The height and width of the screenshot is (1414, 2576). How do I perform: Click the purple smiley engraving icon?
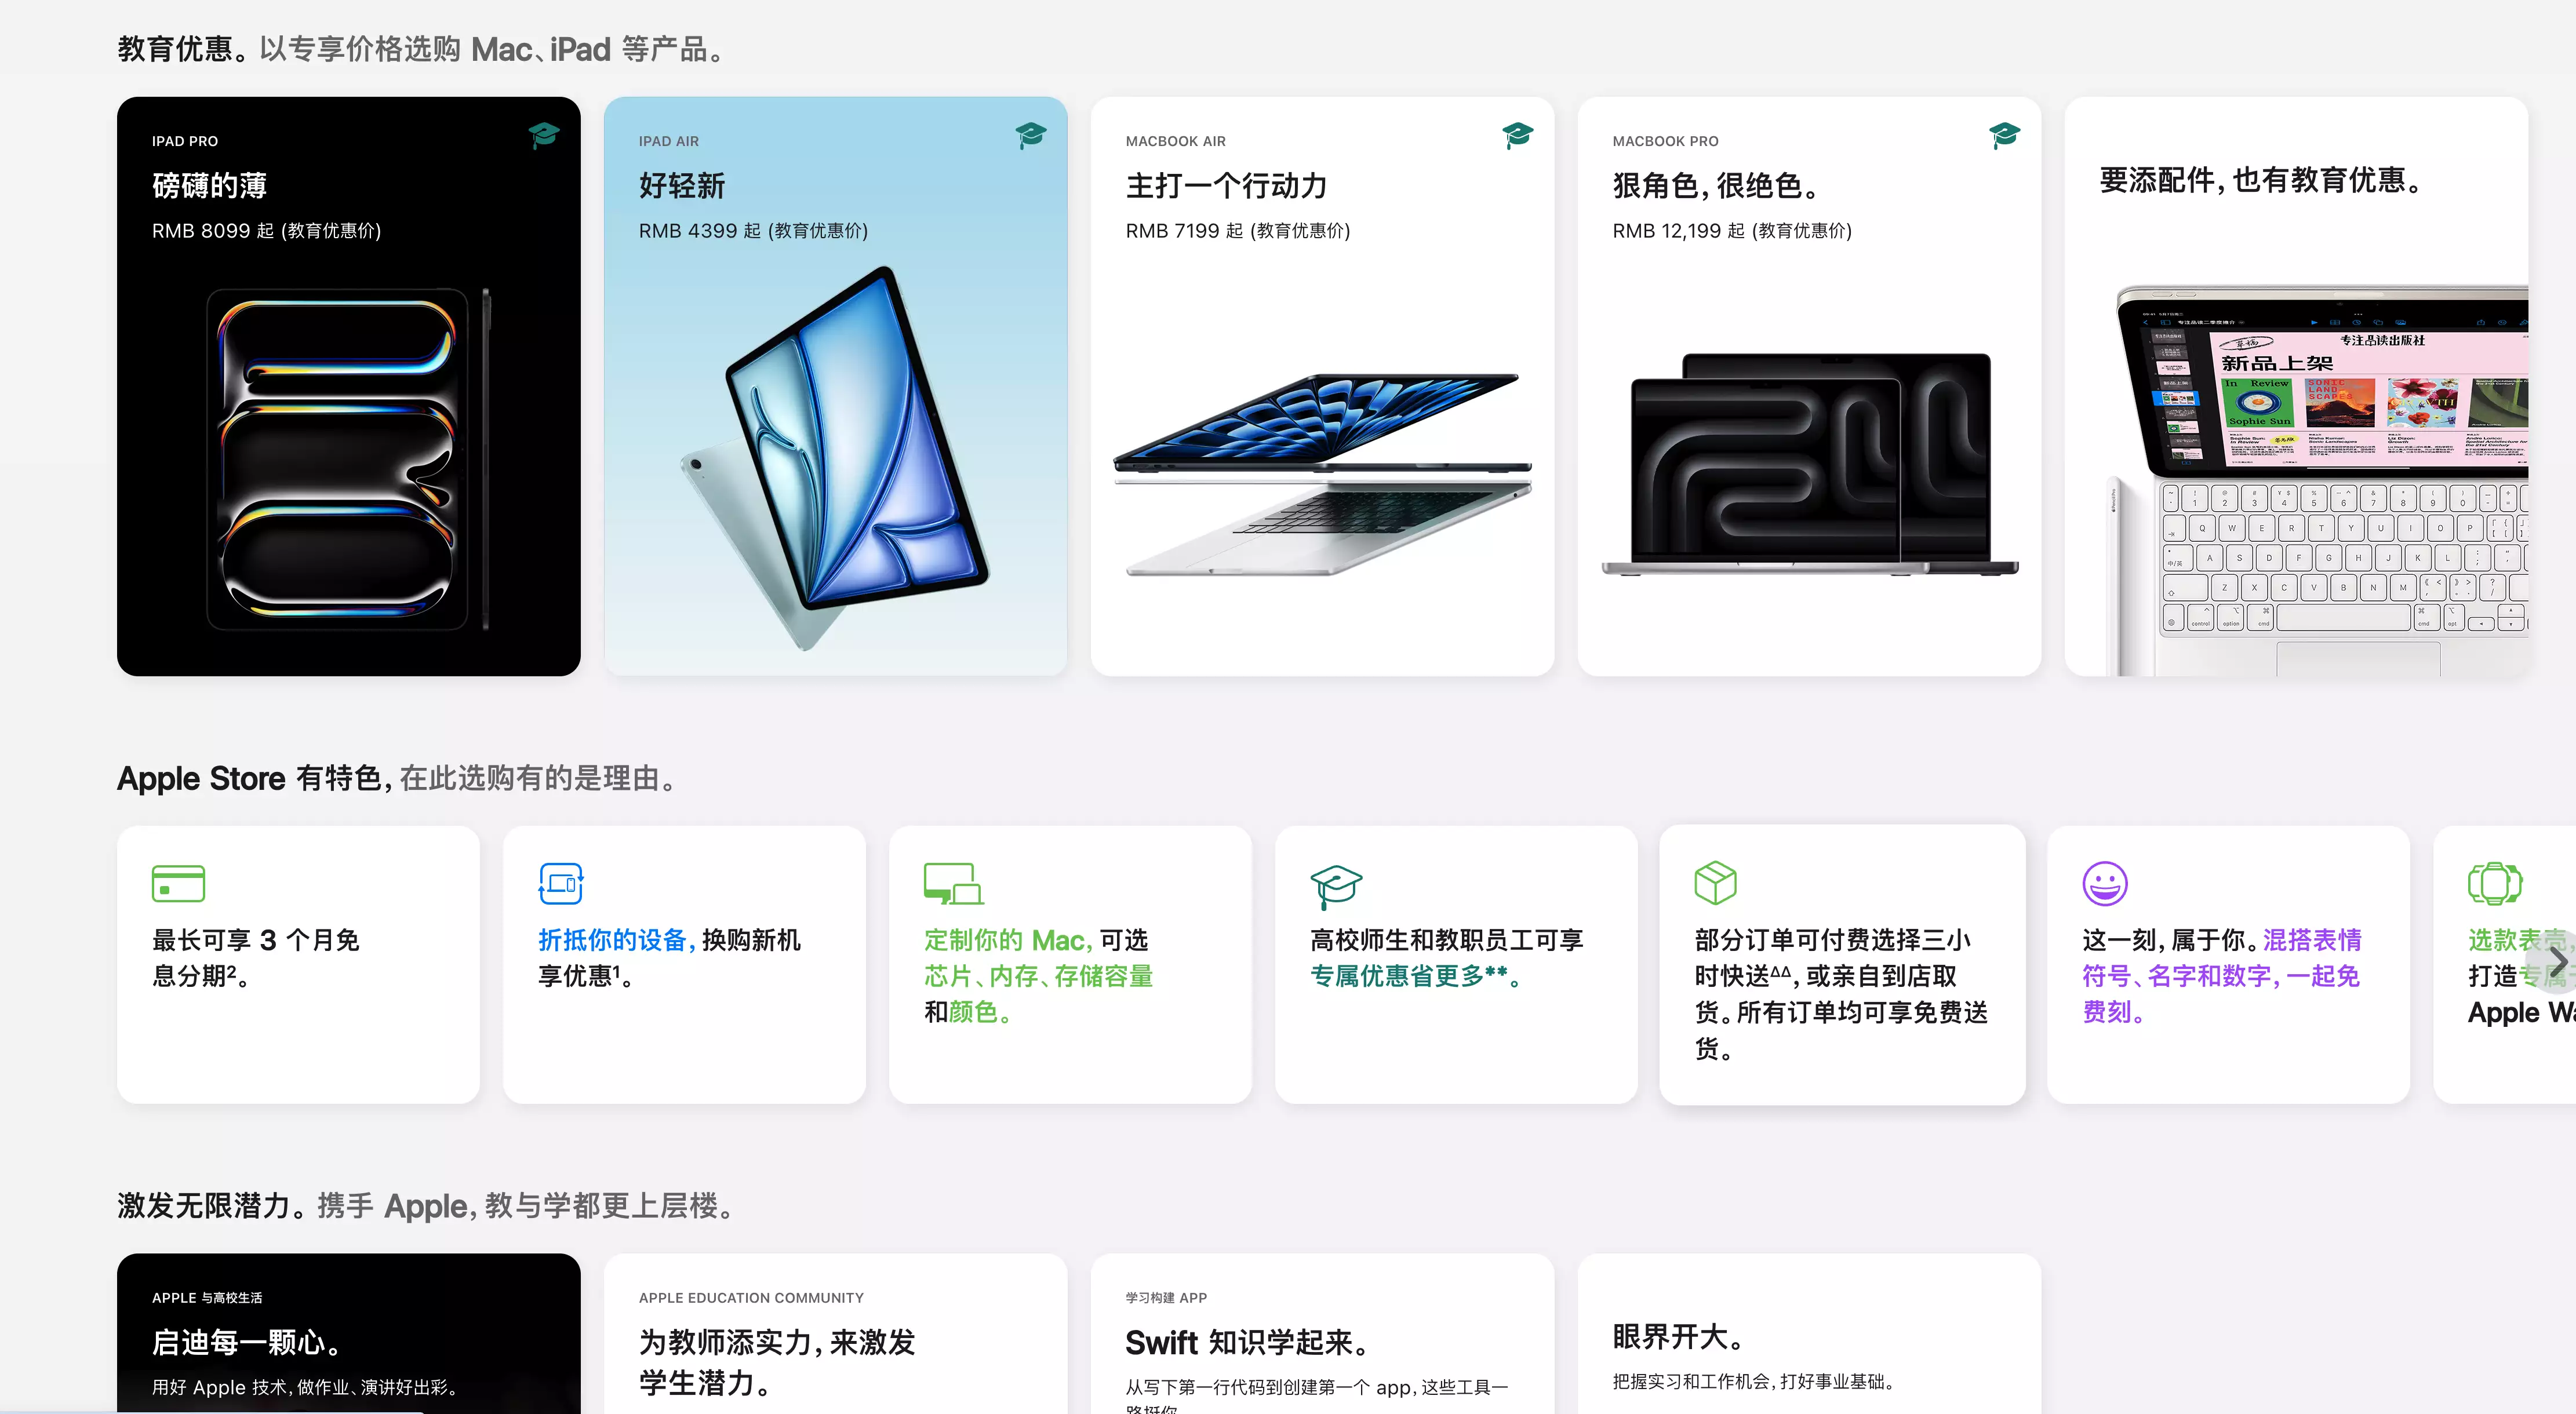click(2105, 884)
